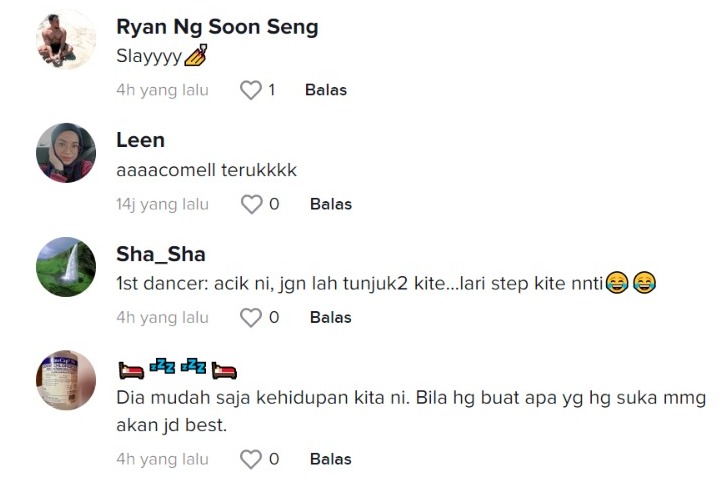Like Leen's comment with heart icon
728x483 pixels.
coord(252,204)
